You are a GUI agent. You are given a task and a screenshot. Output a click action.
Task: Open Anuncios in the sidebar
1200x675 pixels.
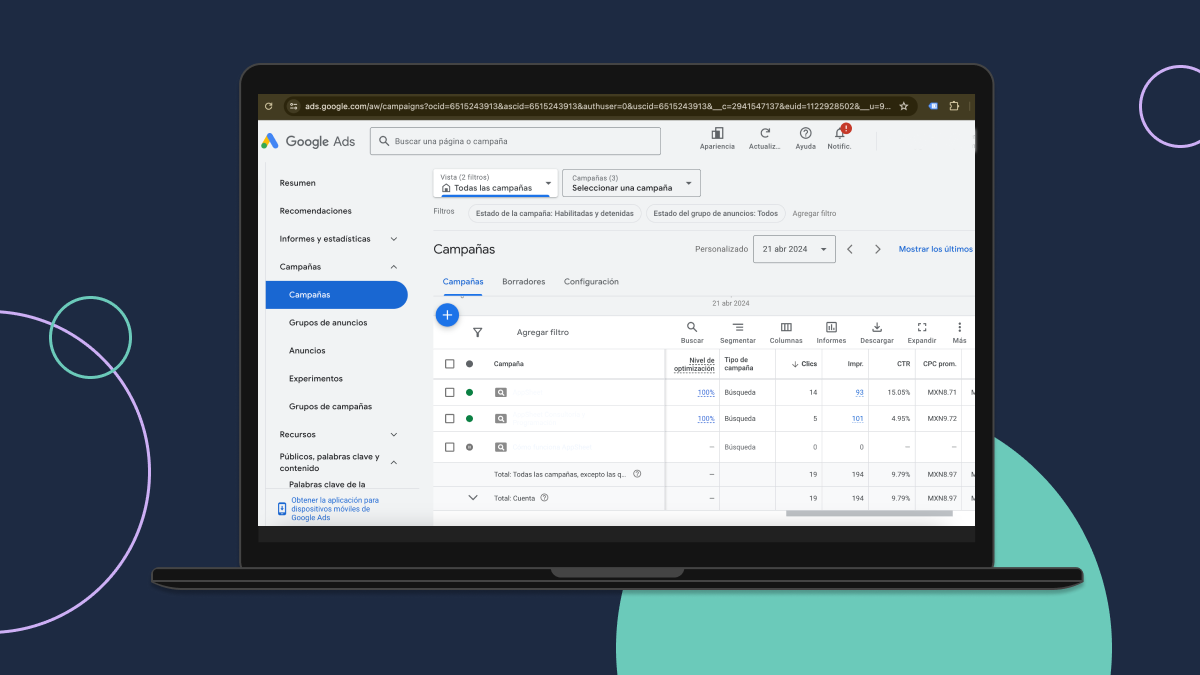pyautogui.click(x=307, y=351)
